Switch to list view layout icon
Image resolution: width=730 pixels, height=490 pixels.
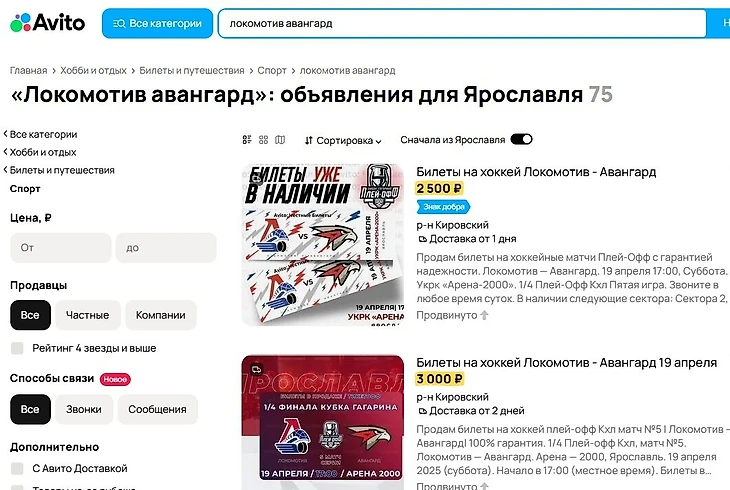click(x=247, y=140)
